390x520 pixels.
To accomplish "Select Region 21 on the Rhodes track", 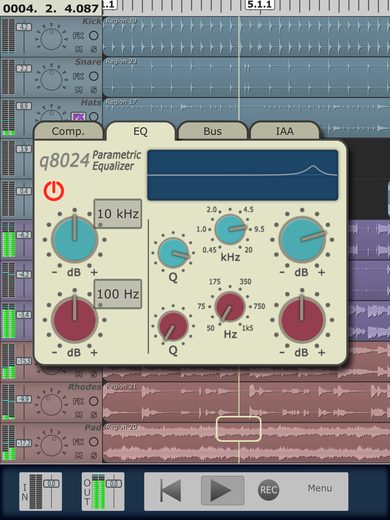I will pos(246,402).
